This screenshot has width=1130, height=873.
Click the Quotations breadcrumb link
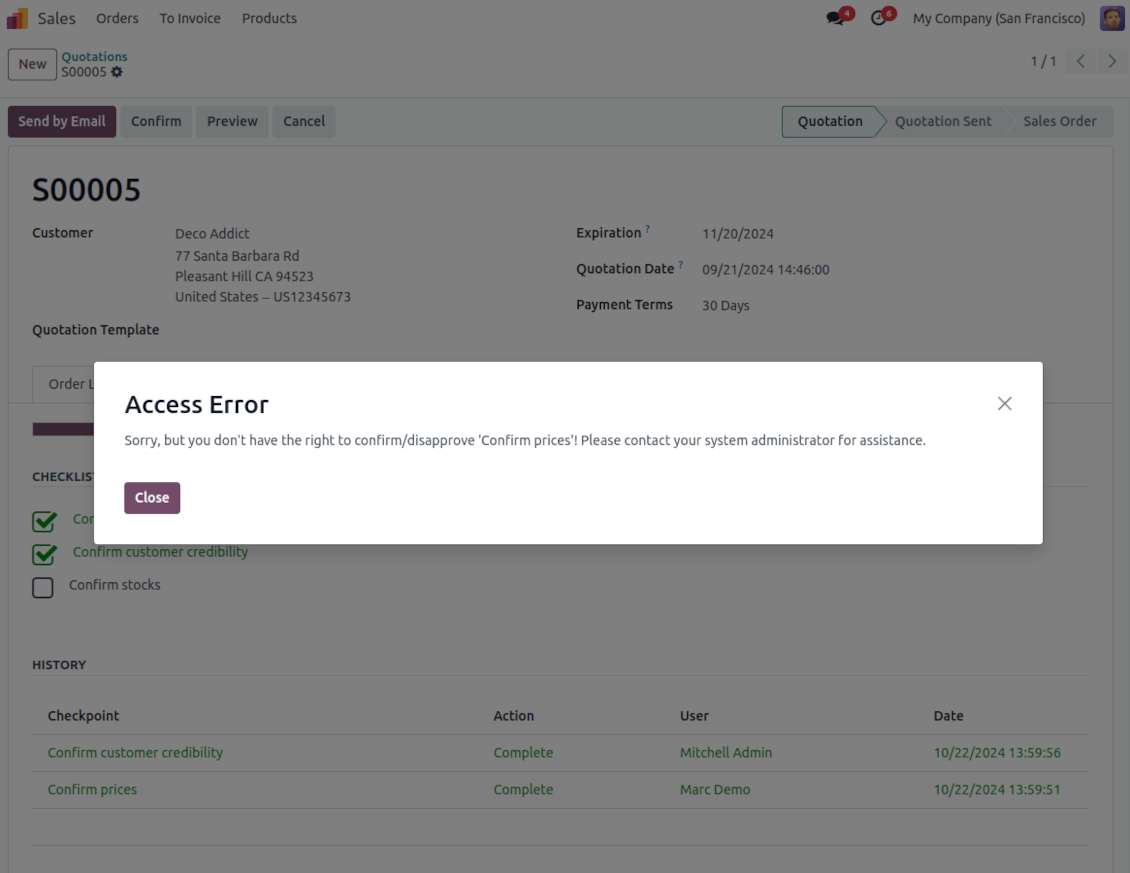pyautogui.click(x=94, y=57)
